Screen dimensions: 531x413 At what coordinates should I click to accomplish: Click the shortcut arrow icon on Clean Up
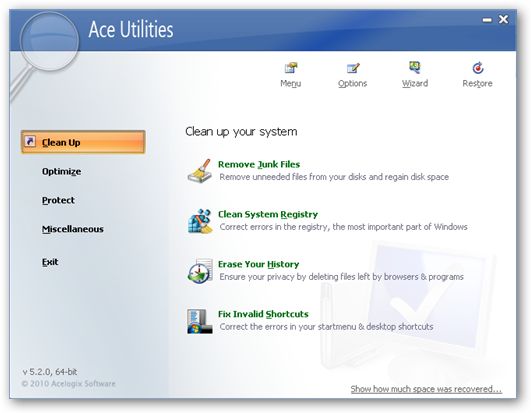(30, 141)
